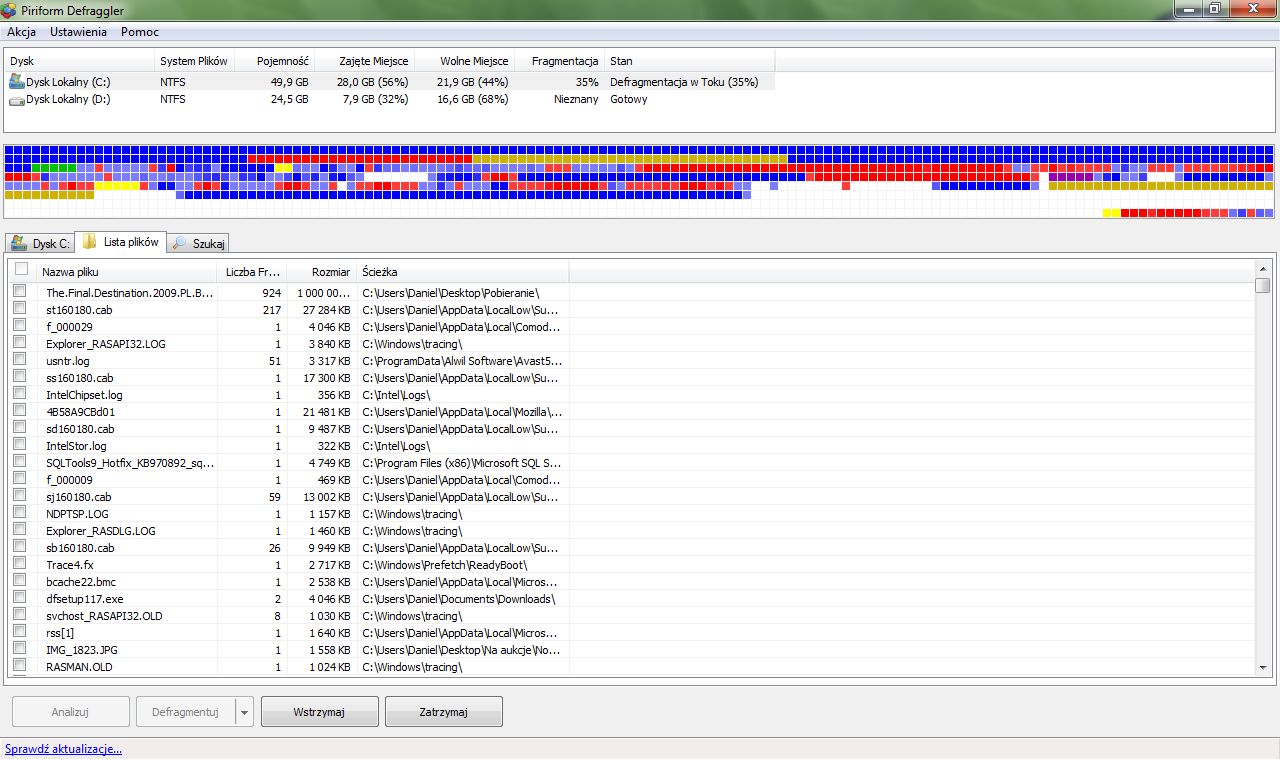Click folder icon on Lista plików tab
The width and height of the screenshot is (1280, 760).
89,242
